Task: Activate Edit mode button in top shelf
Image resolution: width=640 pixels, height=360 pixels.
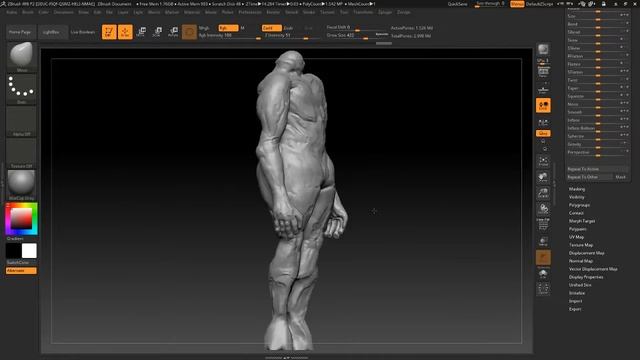Action: coord(109,32)
